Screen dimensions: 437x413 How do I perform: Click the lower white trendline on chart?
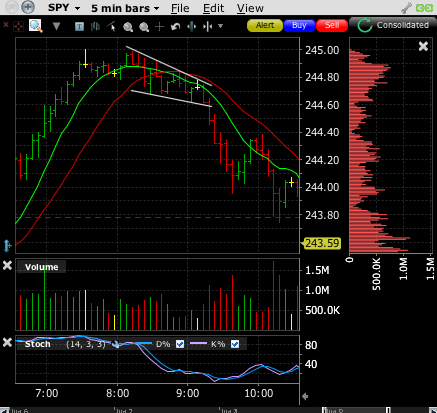click(x=171, y=98)
